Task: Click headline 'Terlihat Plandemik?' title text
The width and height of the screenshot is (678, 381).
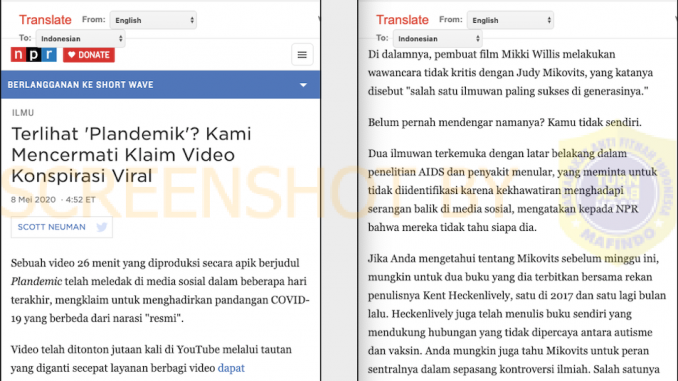Action: 131,155
